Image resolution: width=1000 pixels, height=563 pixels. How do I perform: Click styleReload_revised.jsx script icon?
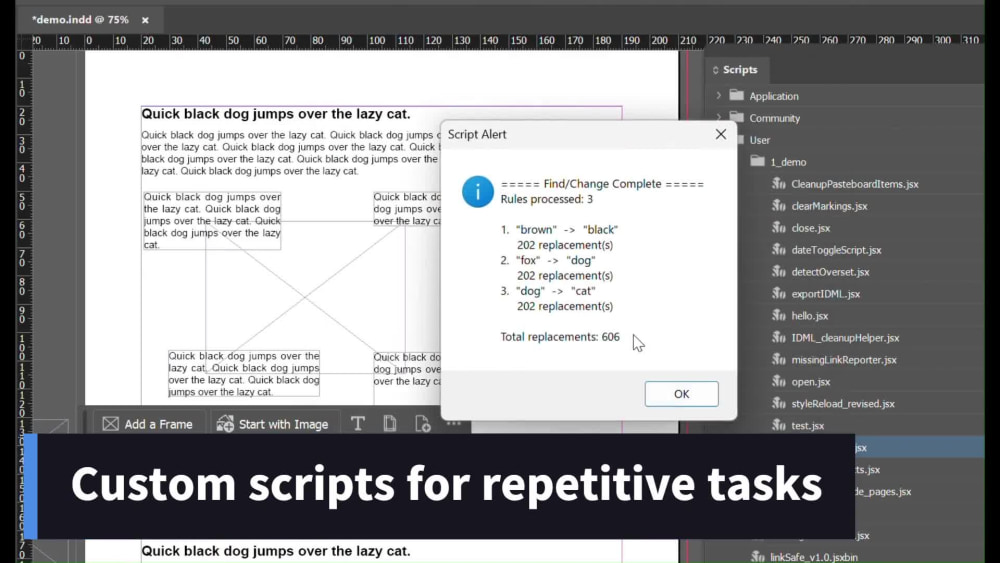tap(779, 403)
